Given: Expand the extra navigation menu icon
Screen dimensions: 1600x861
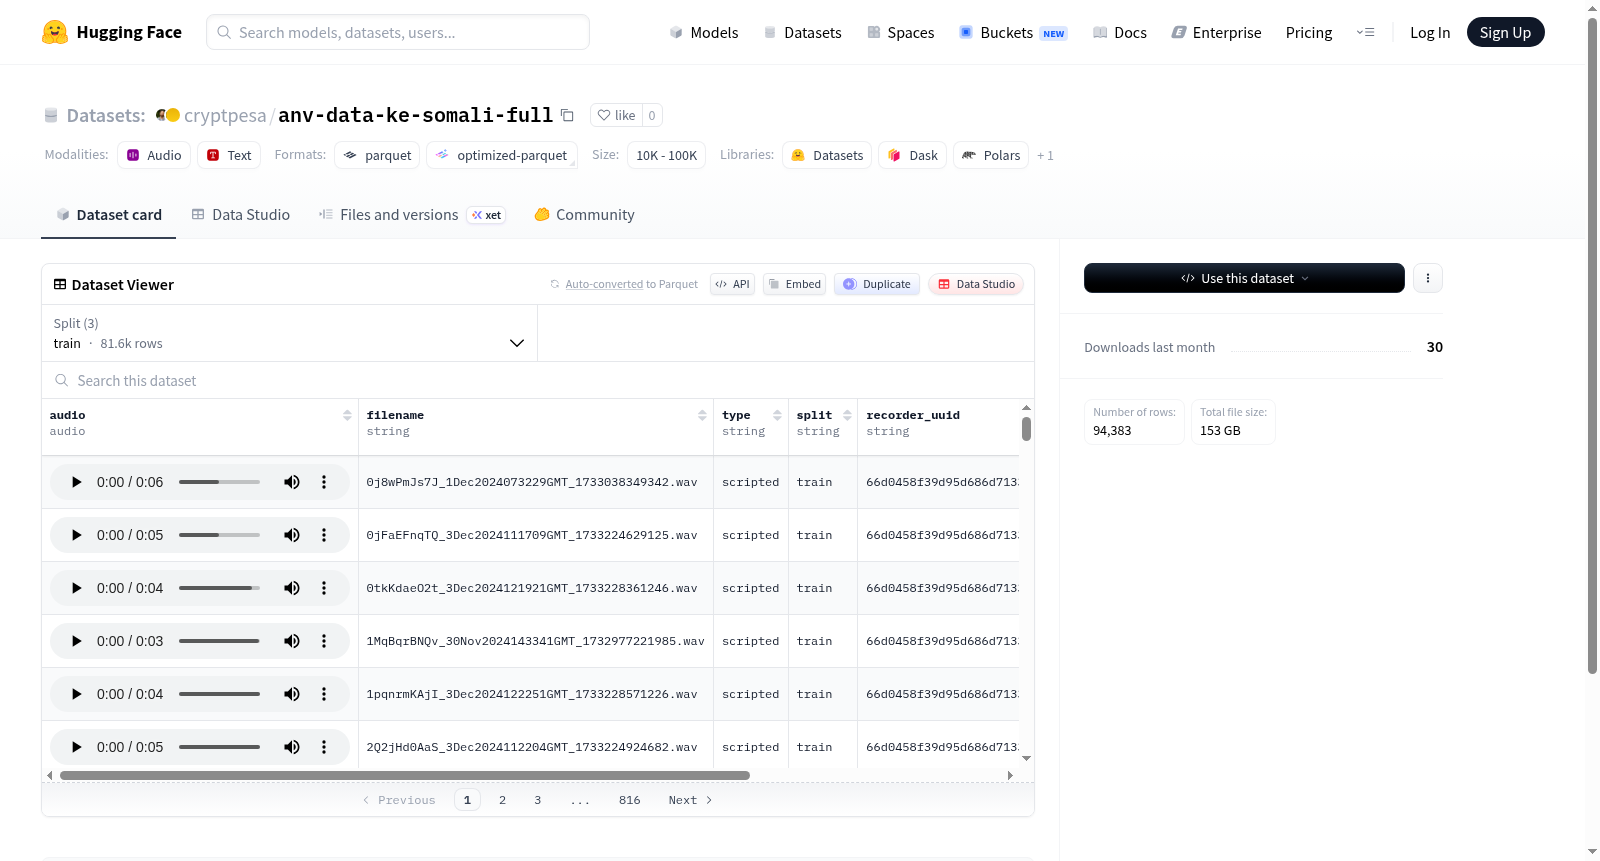Looking at the screenshot, I should [x=1365, y=32].
